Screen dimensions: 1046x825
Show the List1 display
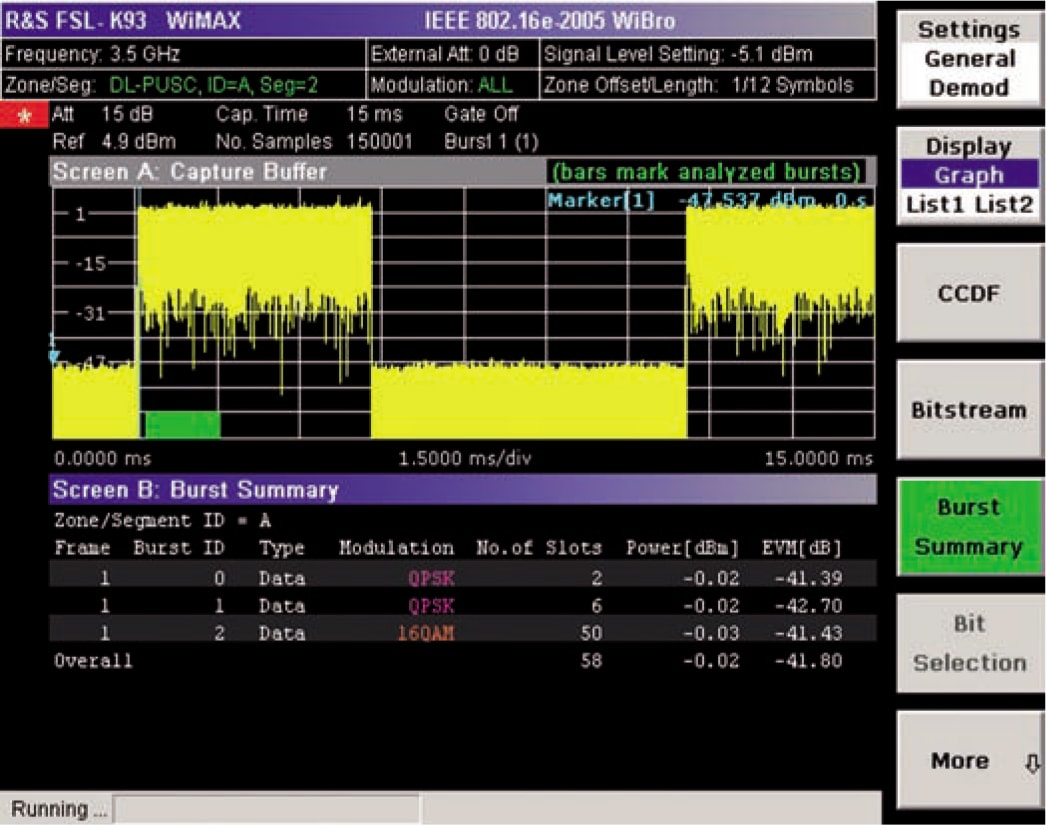pyautogui.click(x=935, y=205)
